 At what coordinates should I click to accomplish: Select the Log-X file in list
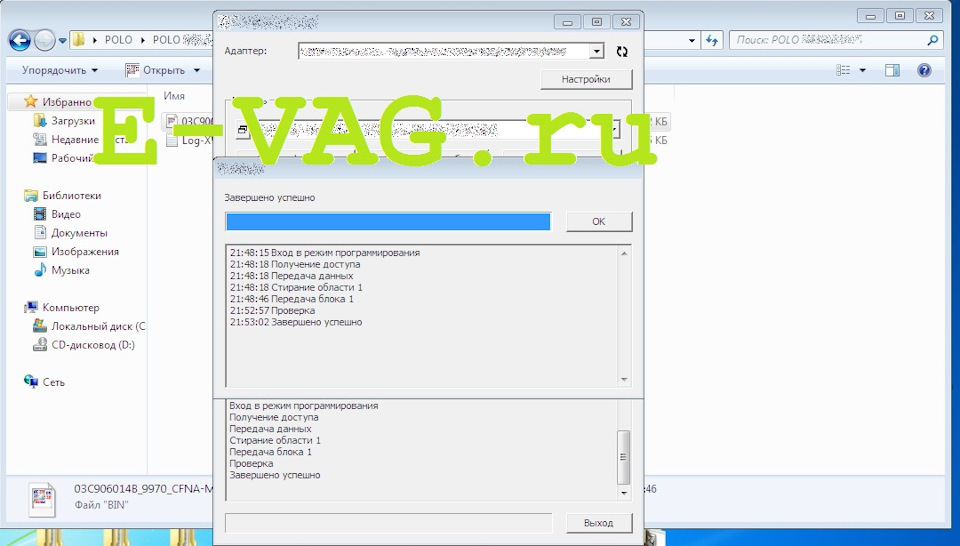pyautogui.click(x=189, y=140)
